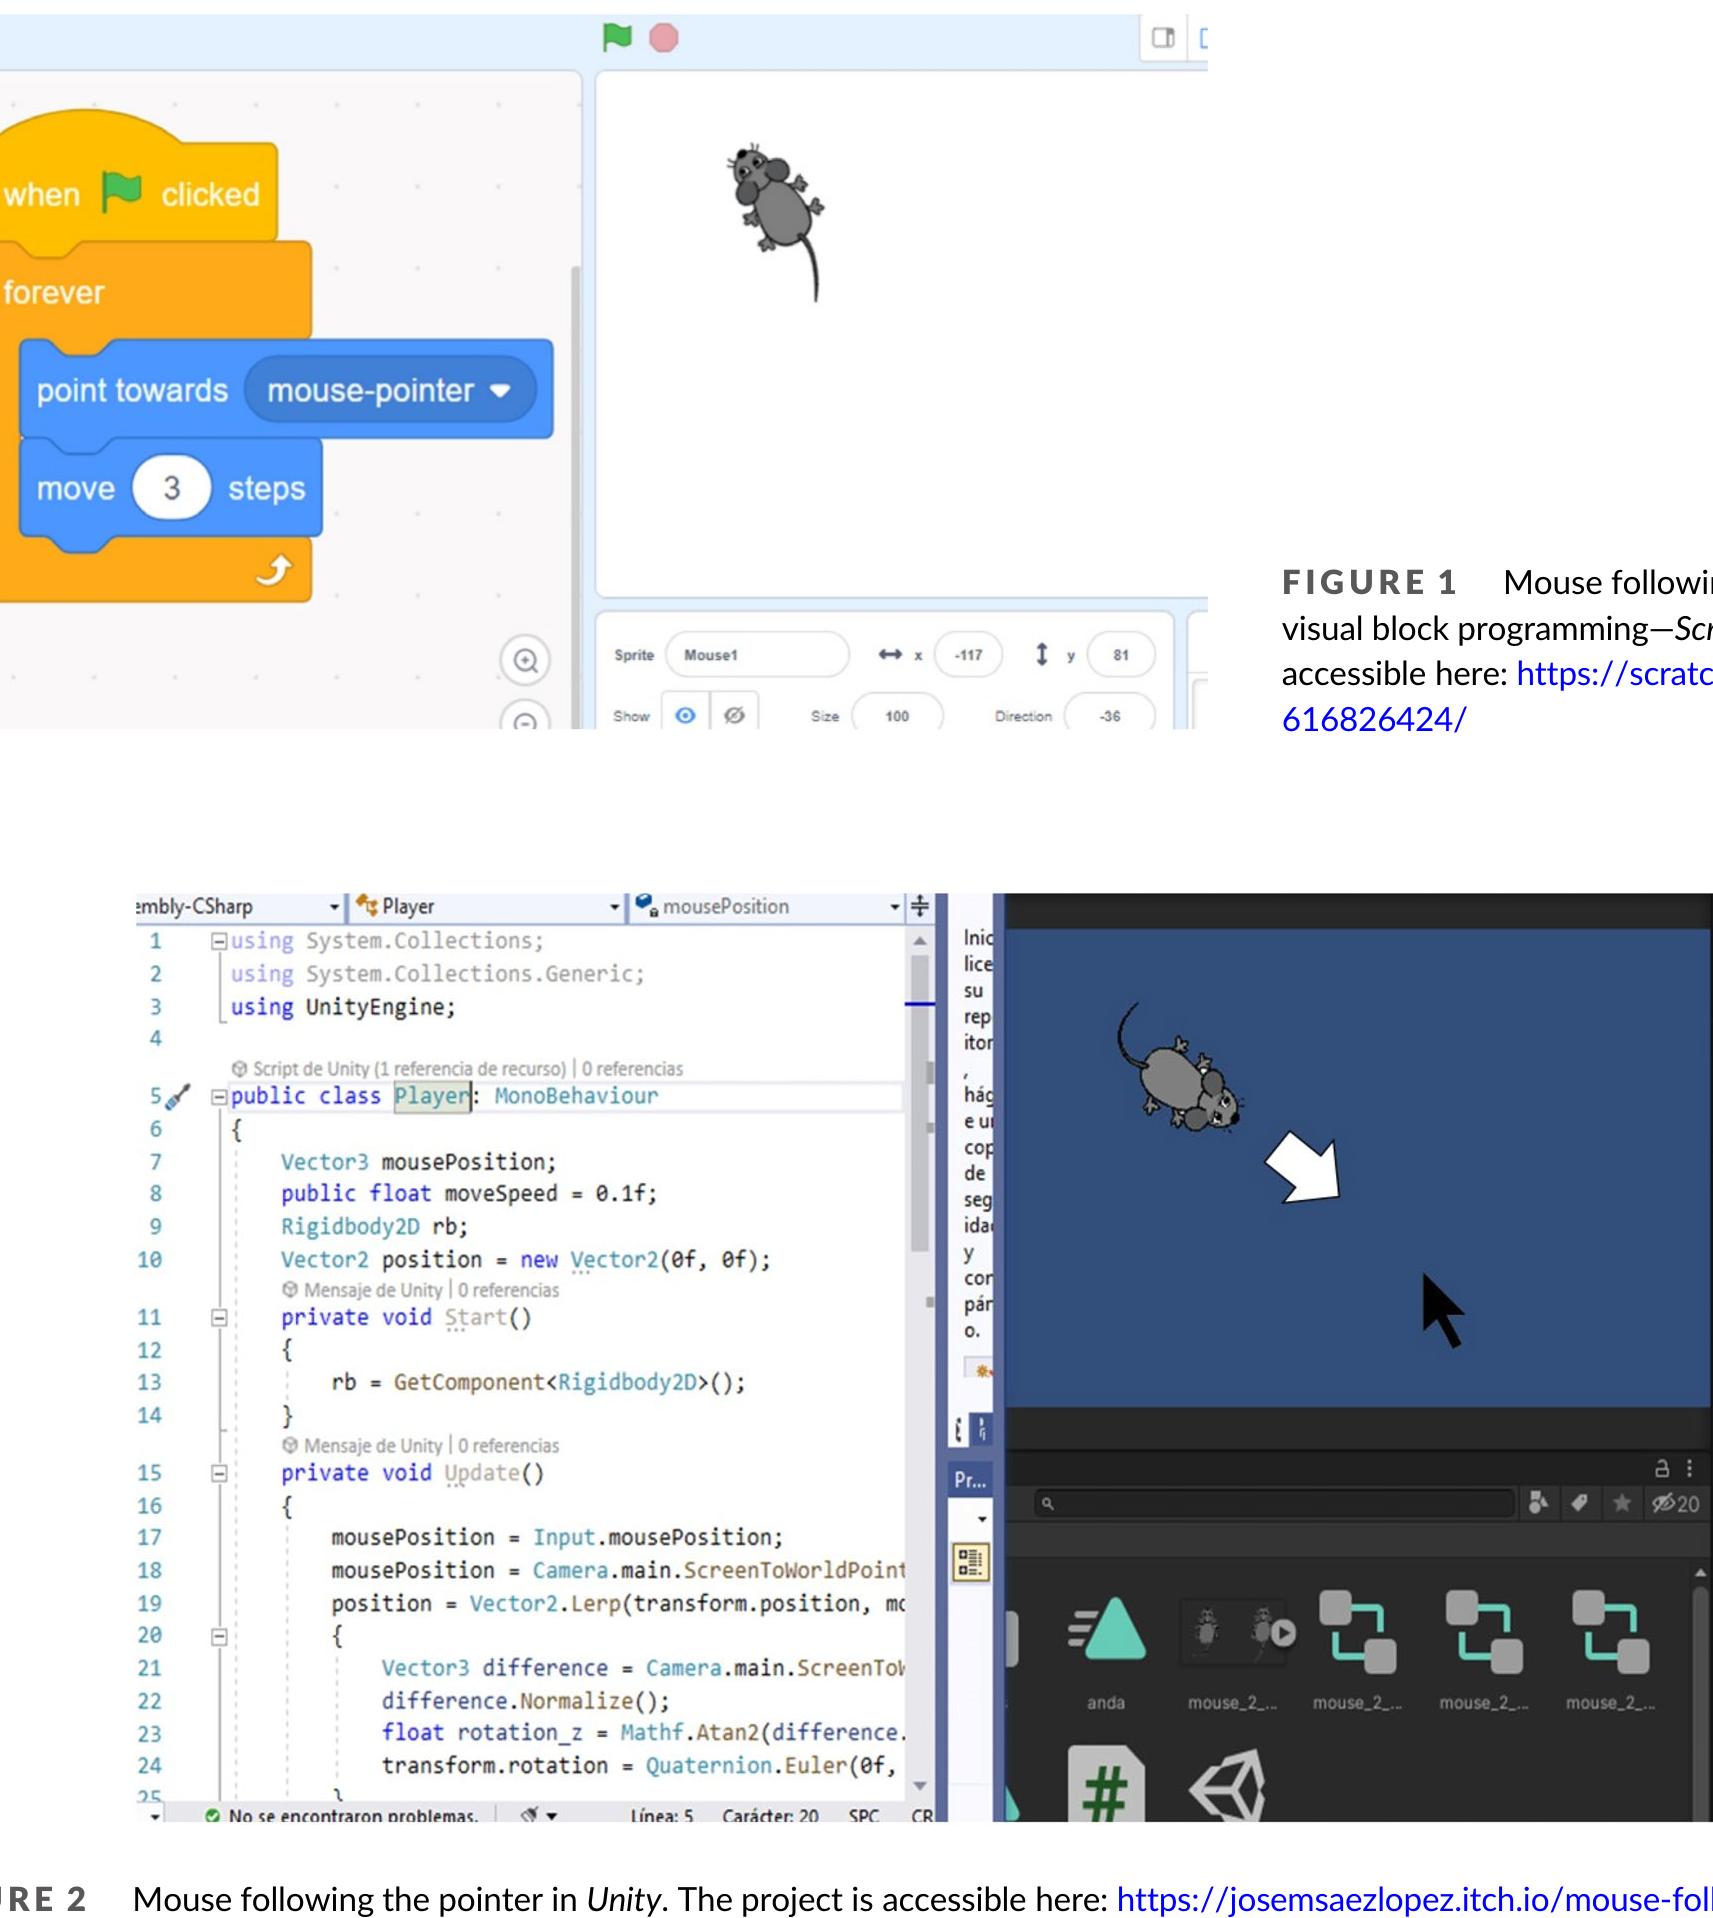
Task: Click the y coordinate field showing 81
Action: tap(1121, 655)
